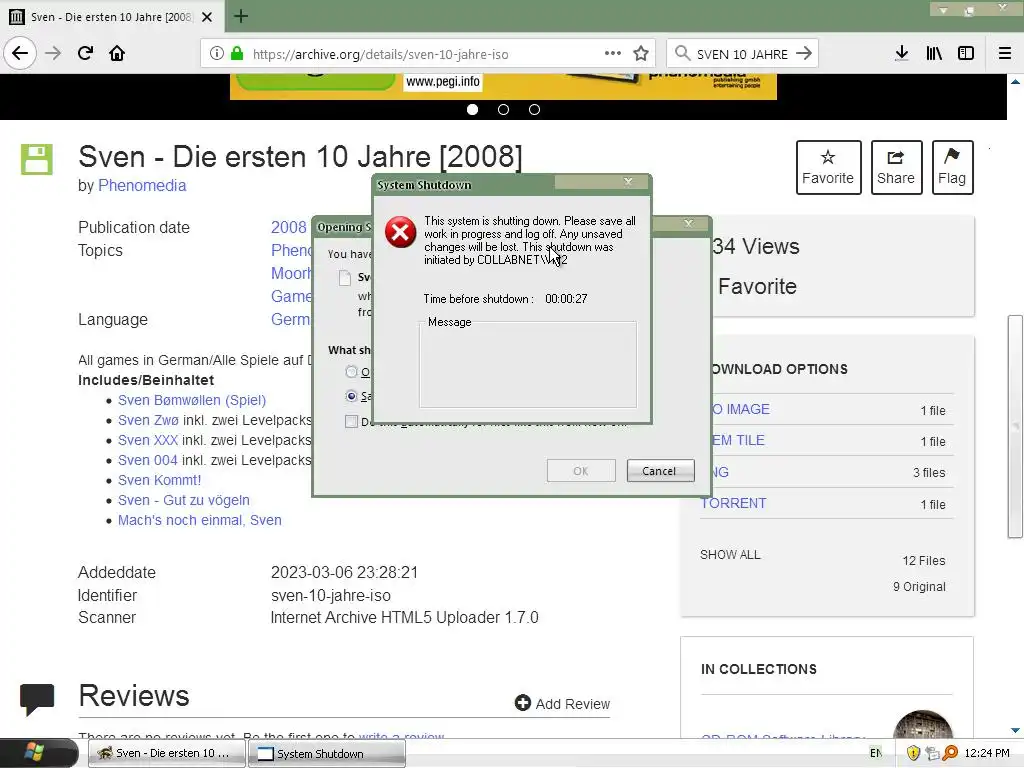Viewport: 1024px width, 768px height.
Task: Open the Sven - Gut zu vögeln link
Action: click(184, 500)
